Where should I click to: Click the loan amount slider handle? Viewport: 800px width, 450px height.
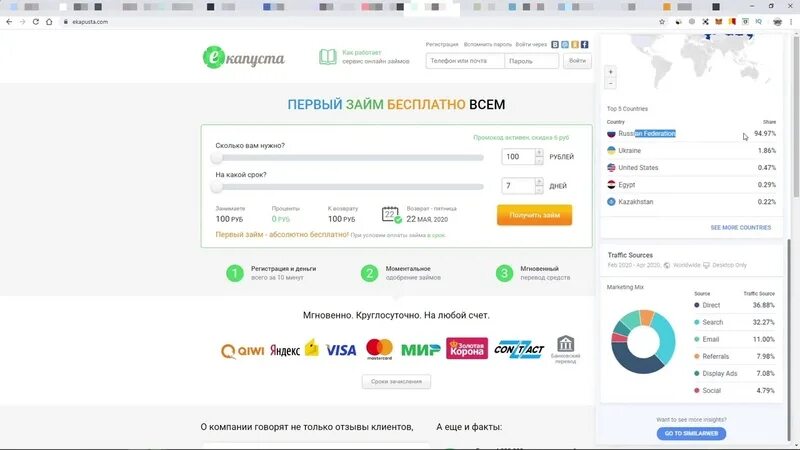tap(217, 158)
